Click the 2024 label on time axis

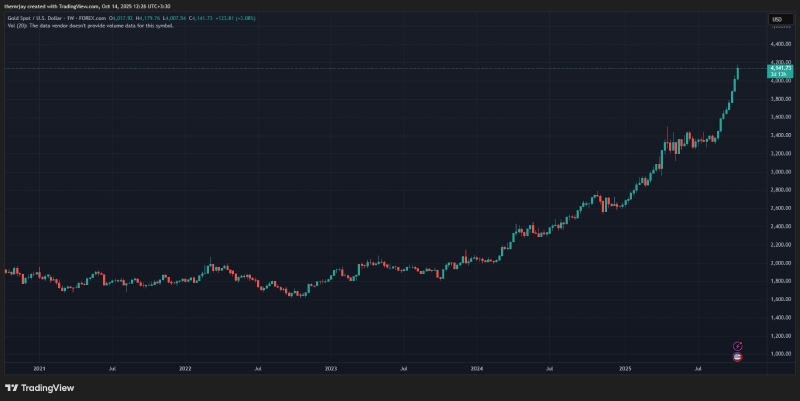477,368
